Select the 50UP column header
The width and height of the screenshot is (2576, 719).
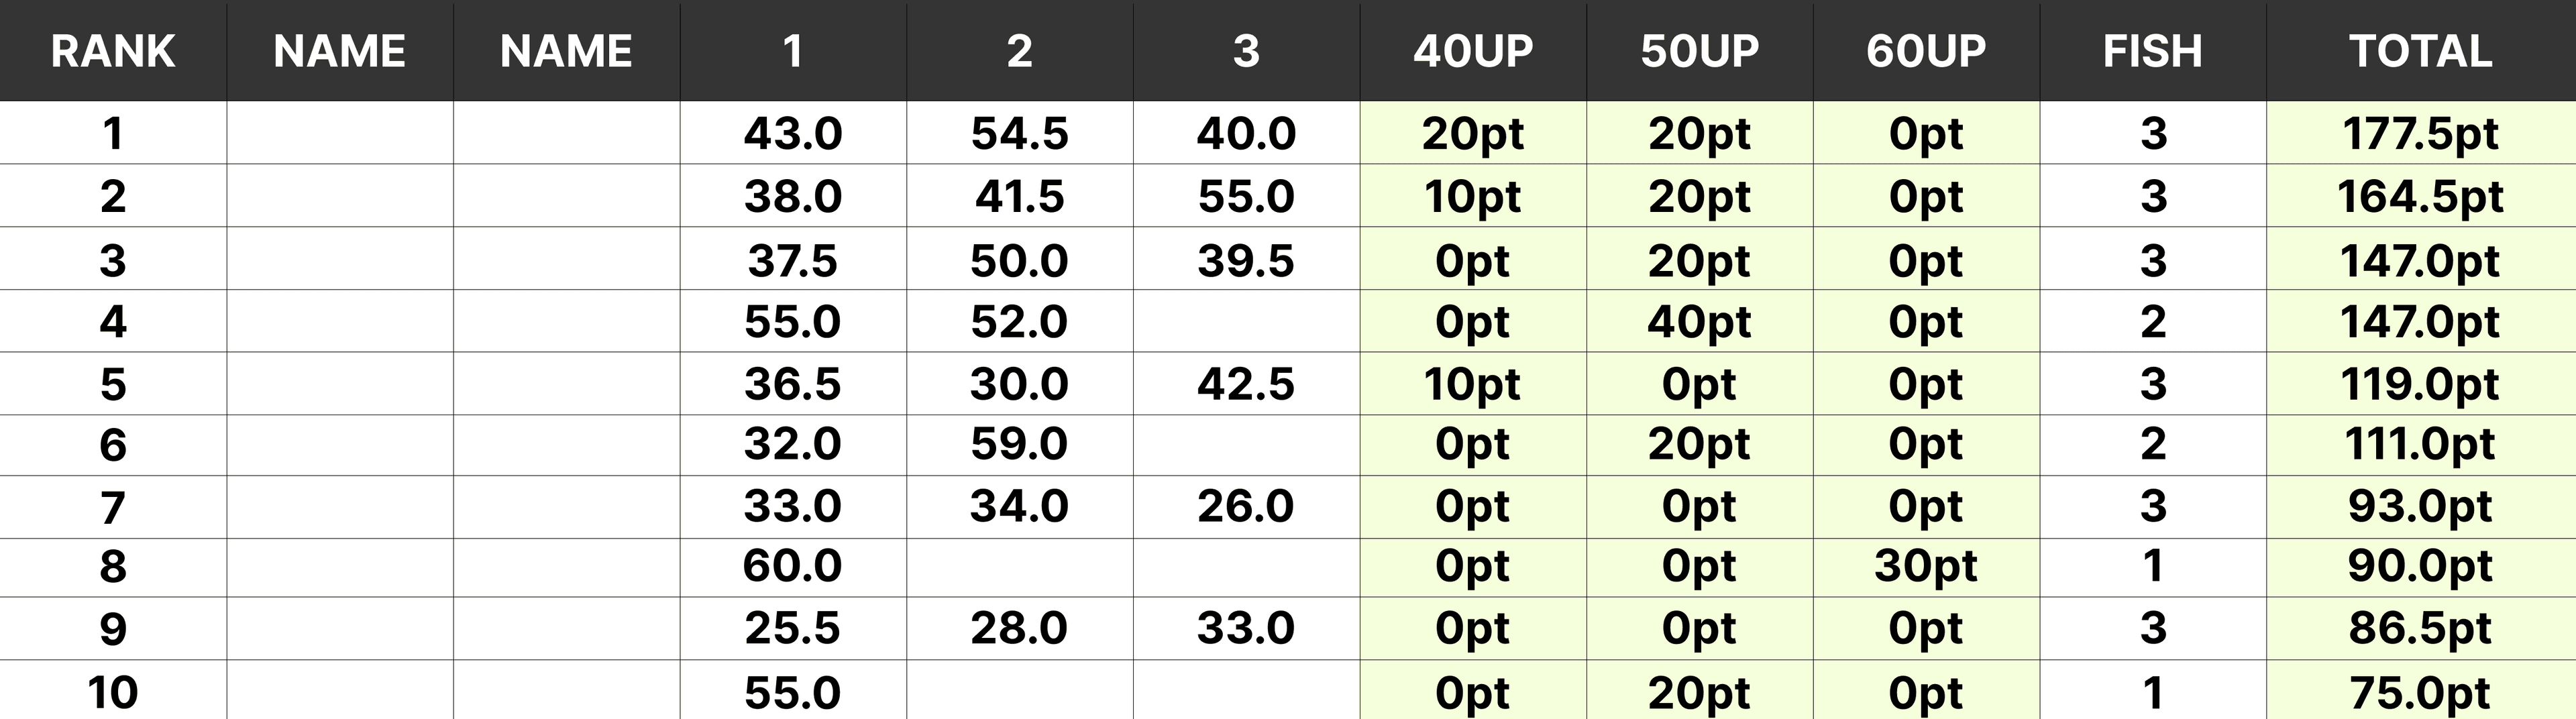[1699, 51]
